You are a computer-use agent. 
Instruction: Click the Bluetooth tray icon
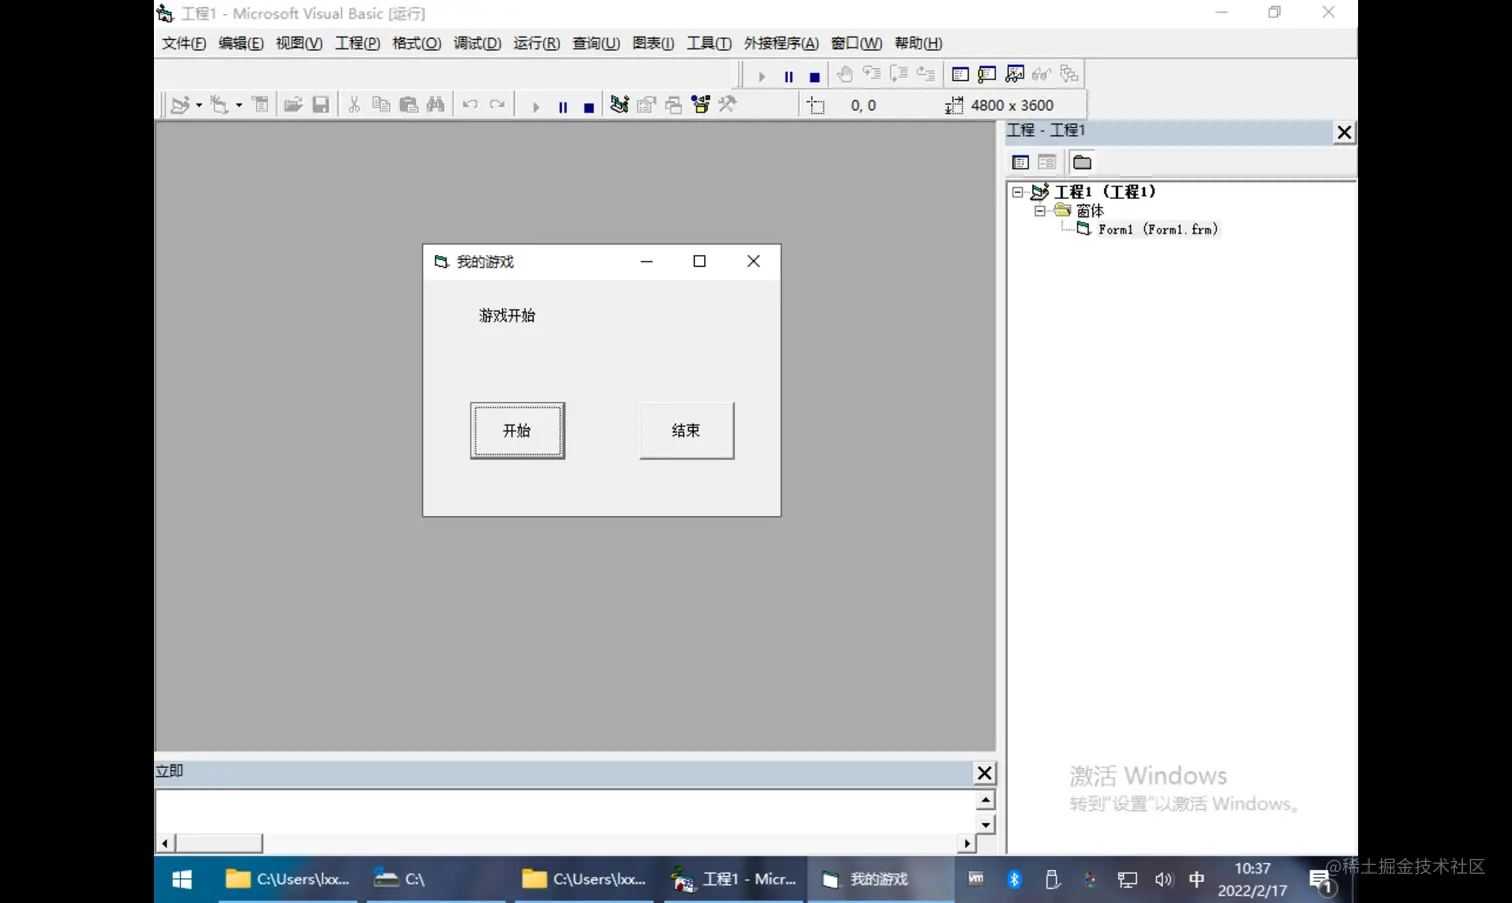click(1014, 879)
